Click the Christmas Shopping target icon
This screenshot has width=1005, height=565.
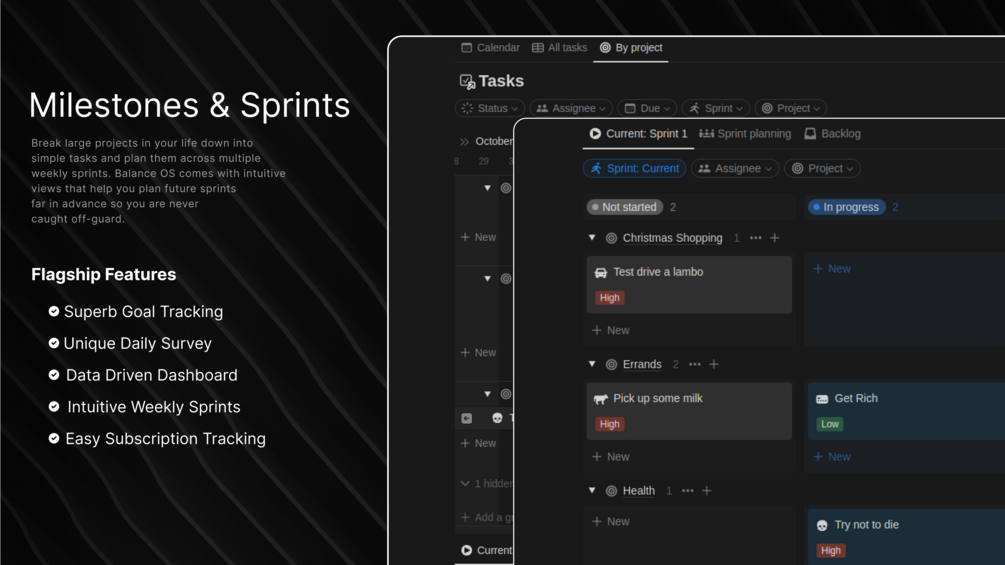click(611, 238)
